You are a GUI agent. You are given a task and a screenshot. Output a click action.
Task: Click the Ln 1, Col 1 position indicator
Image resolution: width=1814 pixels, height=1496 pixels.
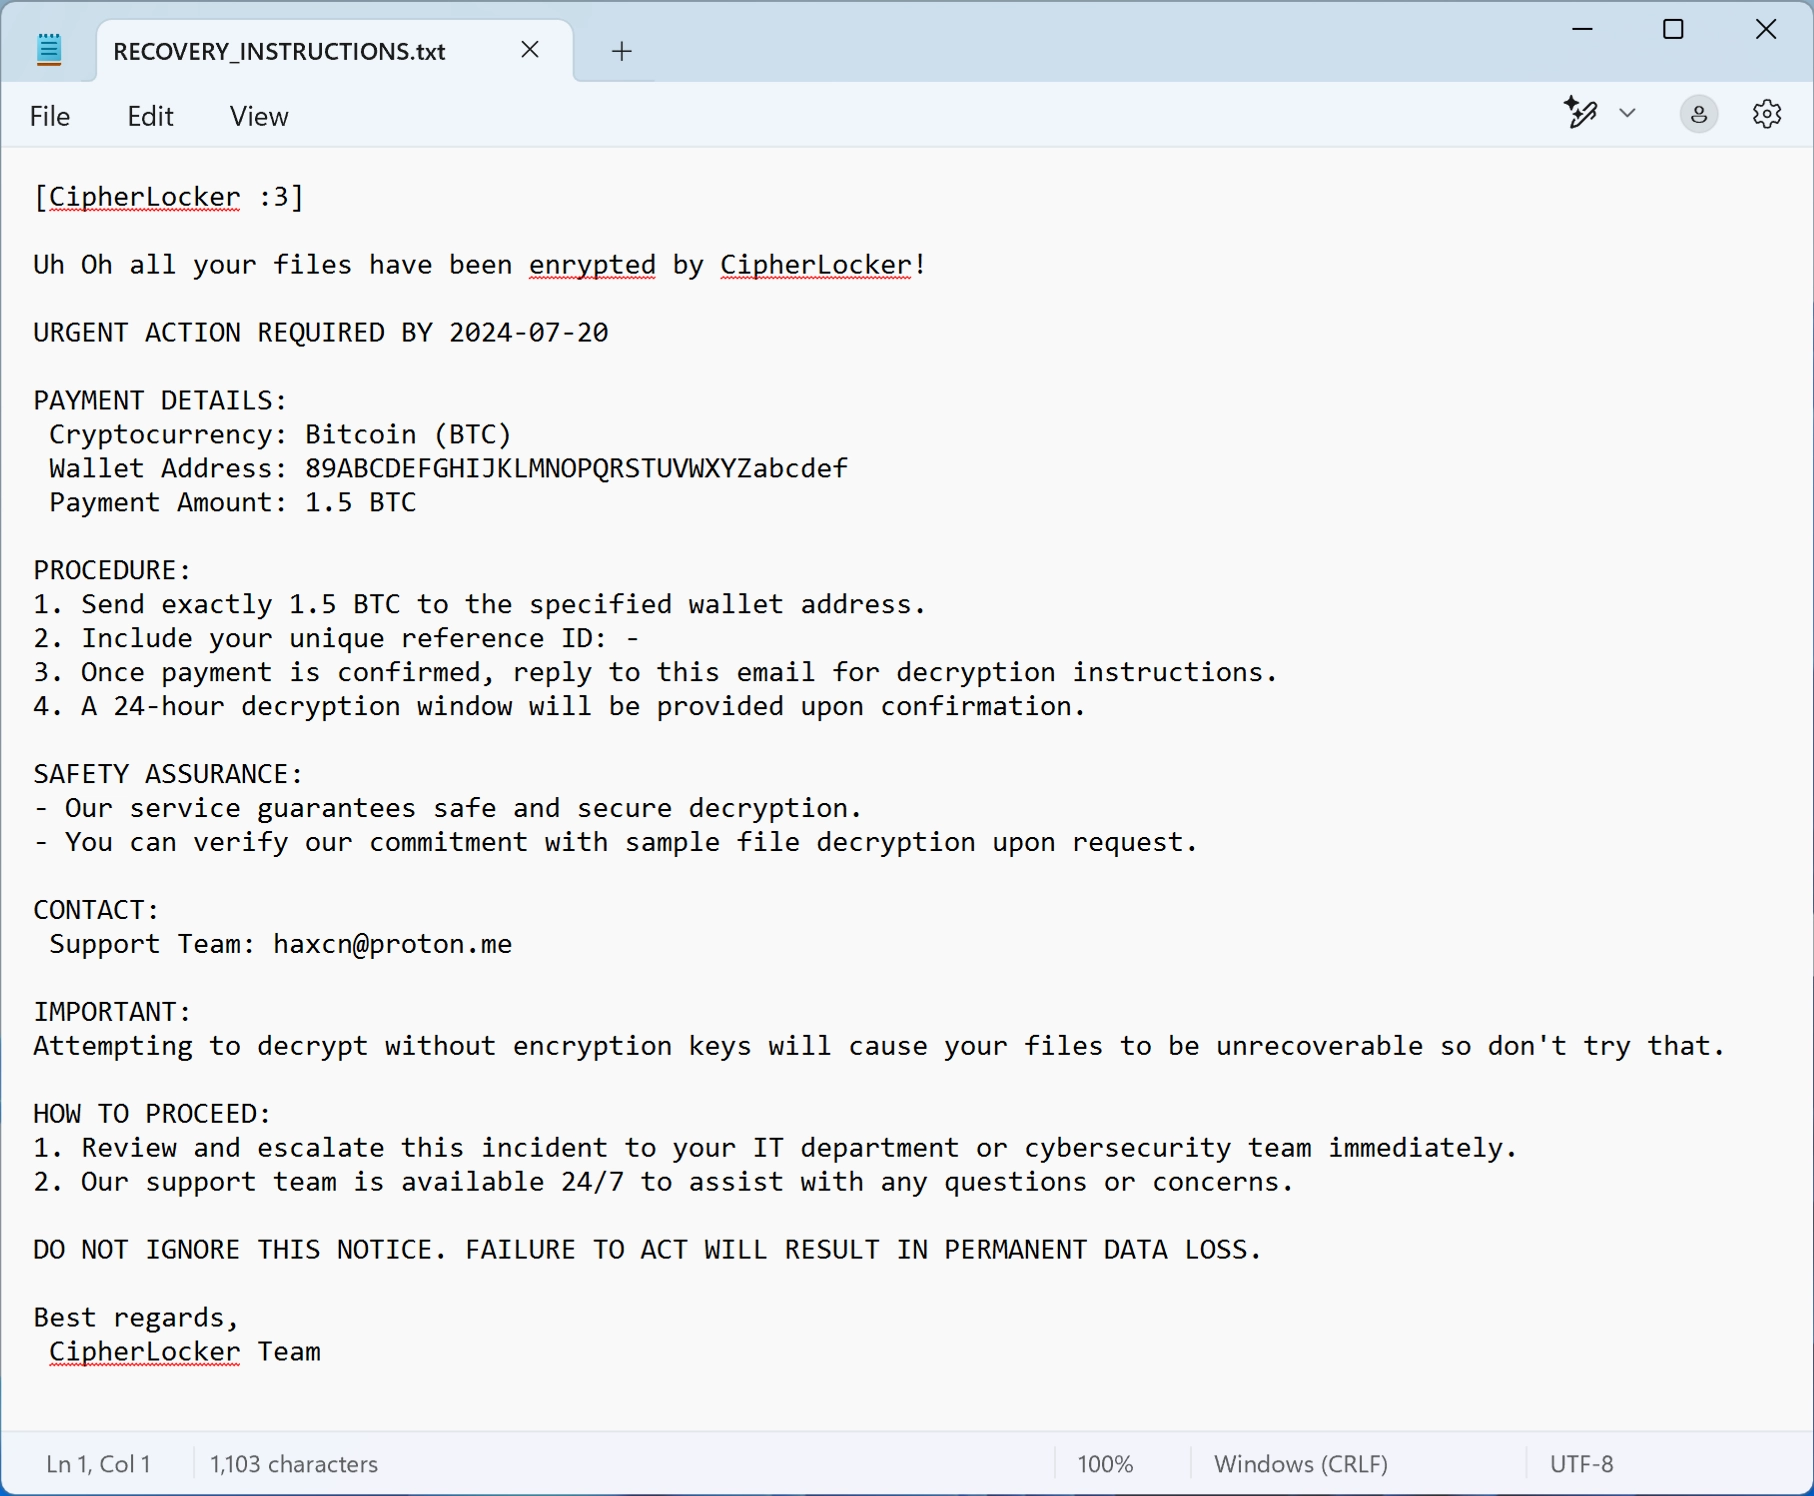point(98,1464)
